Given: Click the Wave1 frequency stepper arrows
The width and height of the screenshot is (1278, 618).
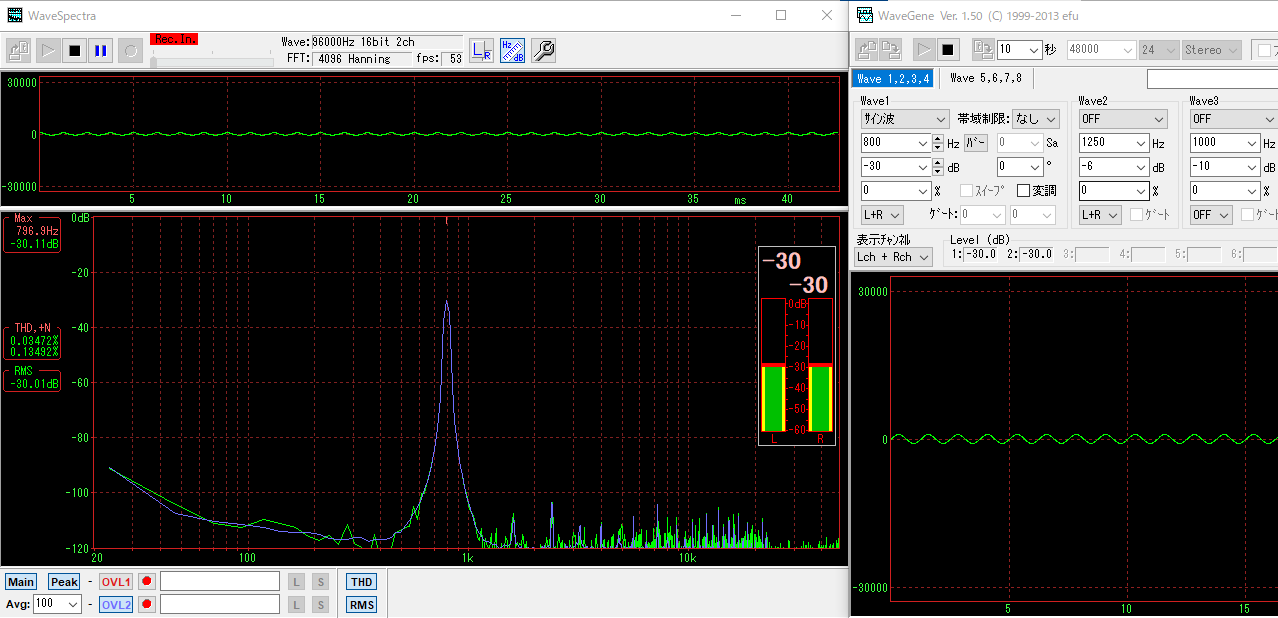Looking at the screenshot, I should [x=939, y=143].
